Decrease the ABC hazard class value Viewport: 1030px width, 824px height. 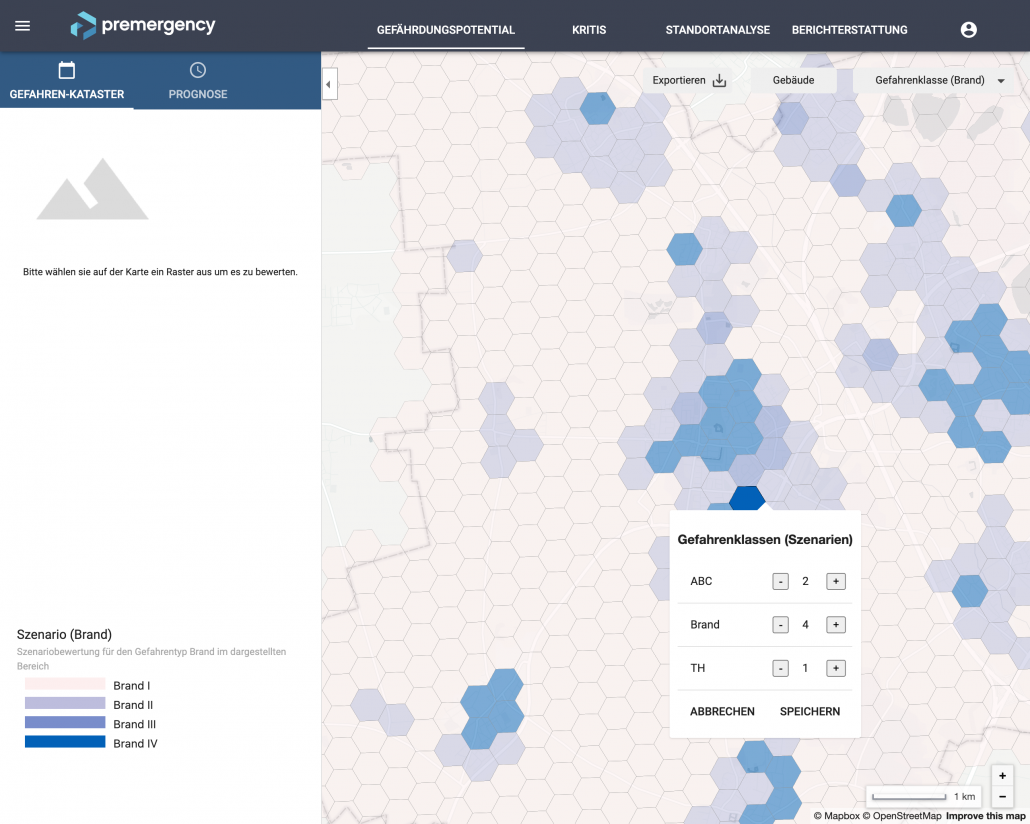tap(780, 582)
